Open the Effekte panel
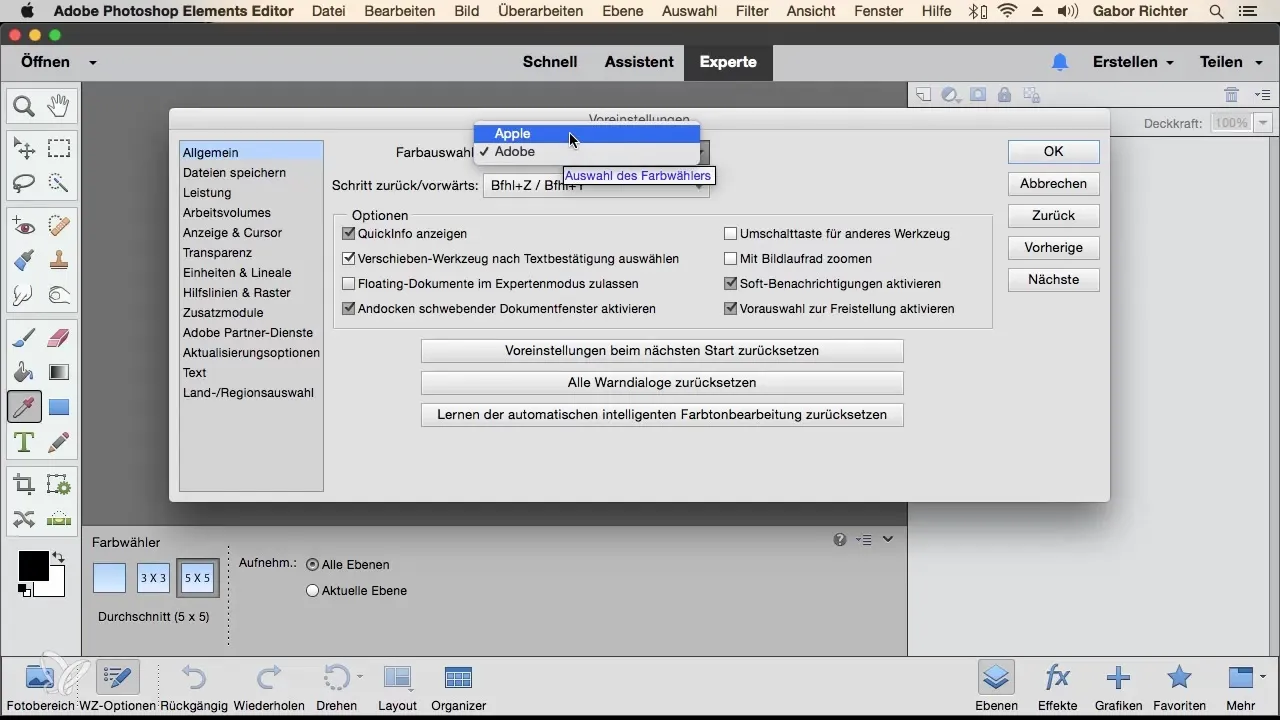The image size is (1280, 720). pos(1057,687)
